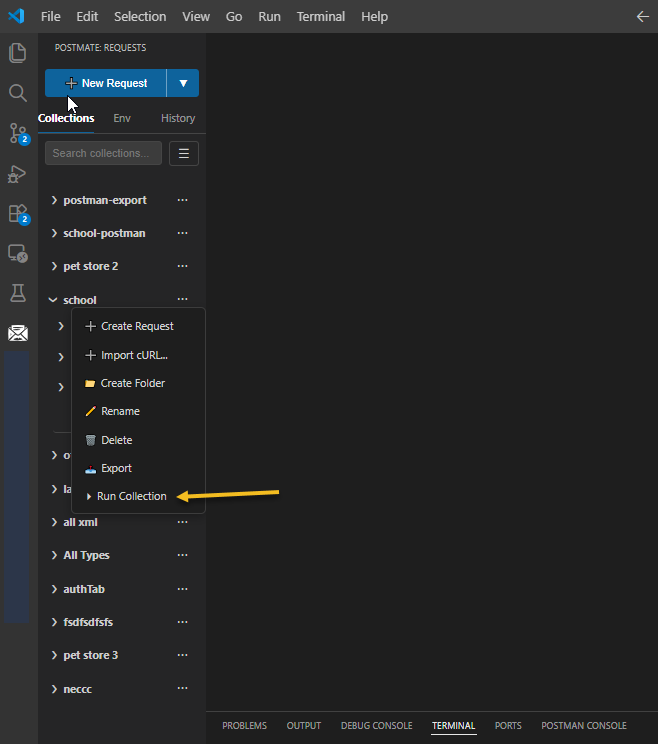Image resolution: width=658 pixels, height=744 pixels.
Task: Open options for fsdfsdfsfs collection
Action: (183, 622)
